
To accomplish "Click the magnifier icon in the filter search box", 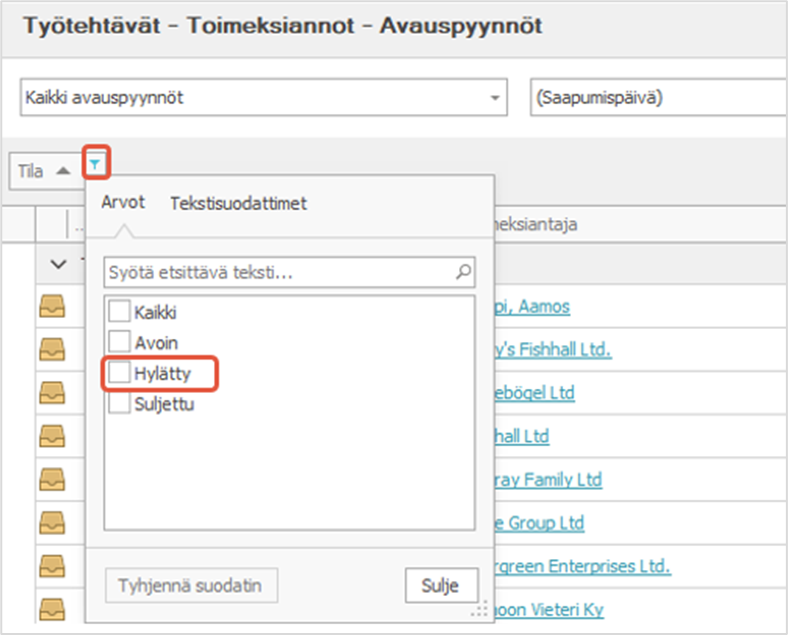I will [463, 271].
